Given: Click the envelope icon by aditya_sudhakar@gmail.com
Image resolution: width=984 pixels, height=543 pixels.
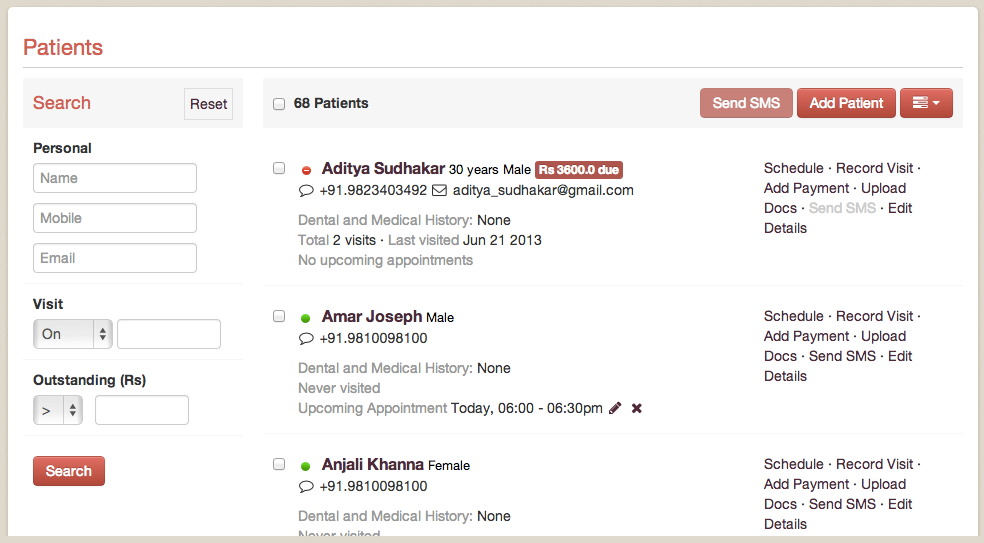Looking at the screenshot, I should pyautogui.click(x=439, y=190).
